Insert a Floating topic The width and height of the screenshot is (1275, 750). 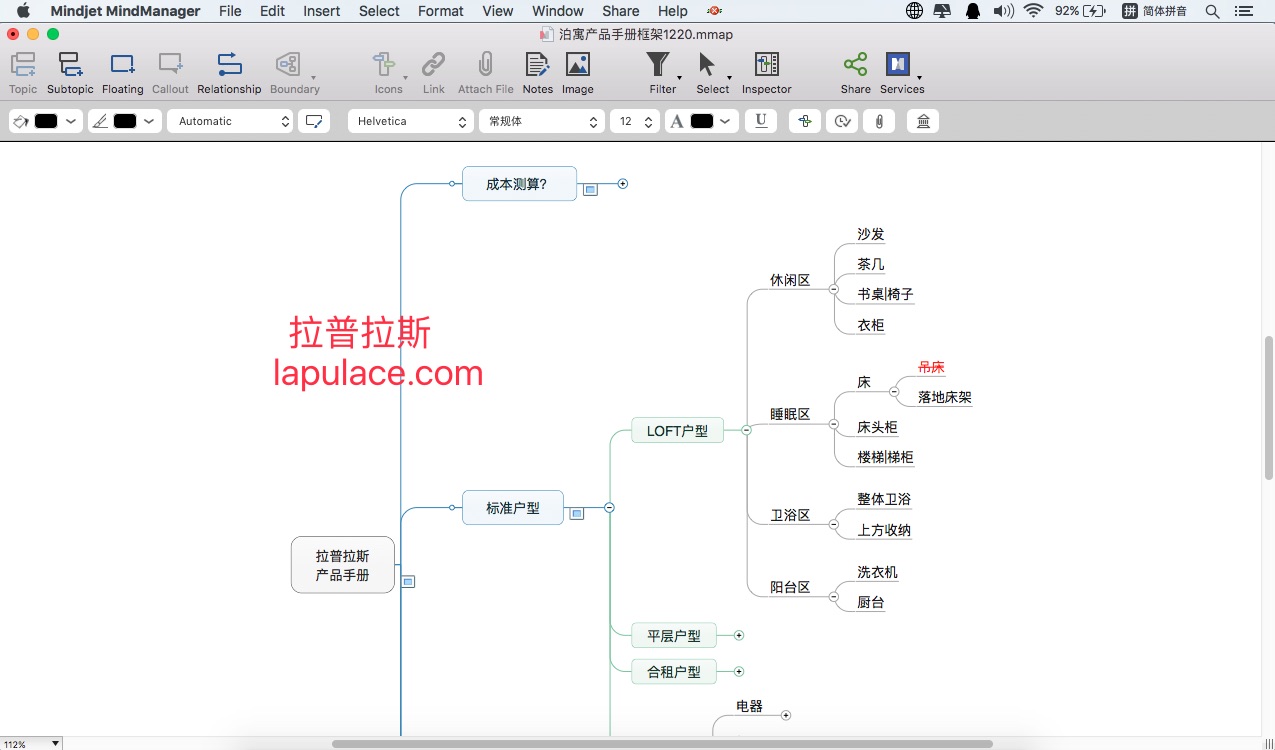point(123,65)
